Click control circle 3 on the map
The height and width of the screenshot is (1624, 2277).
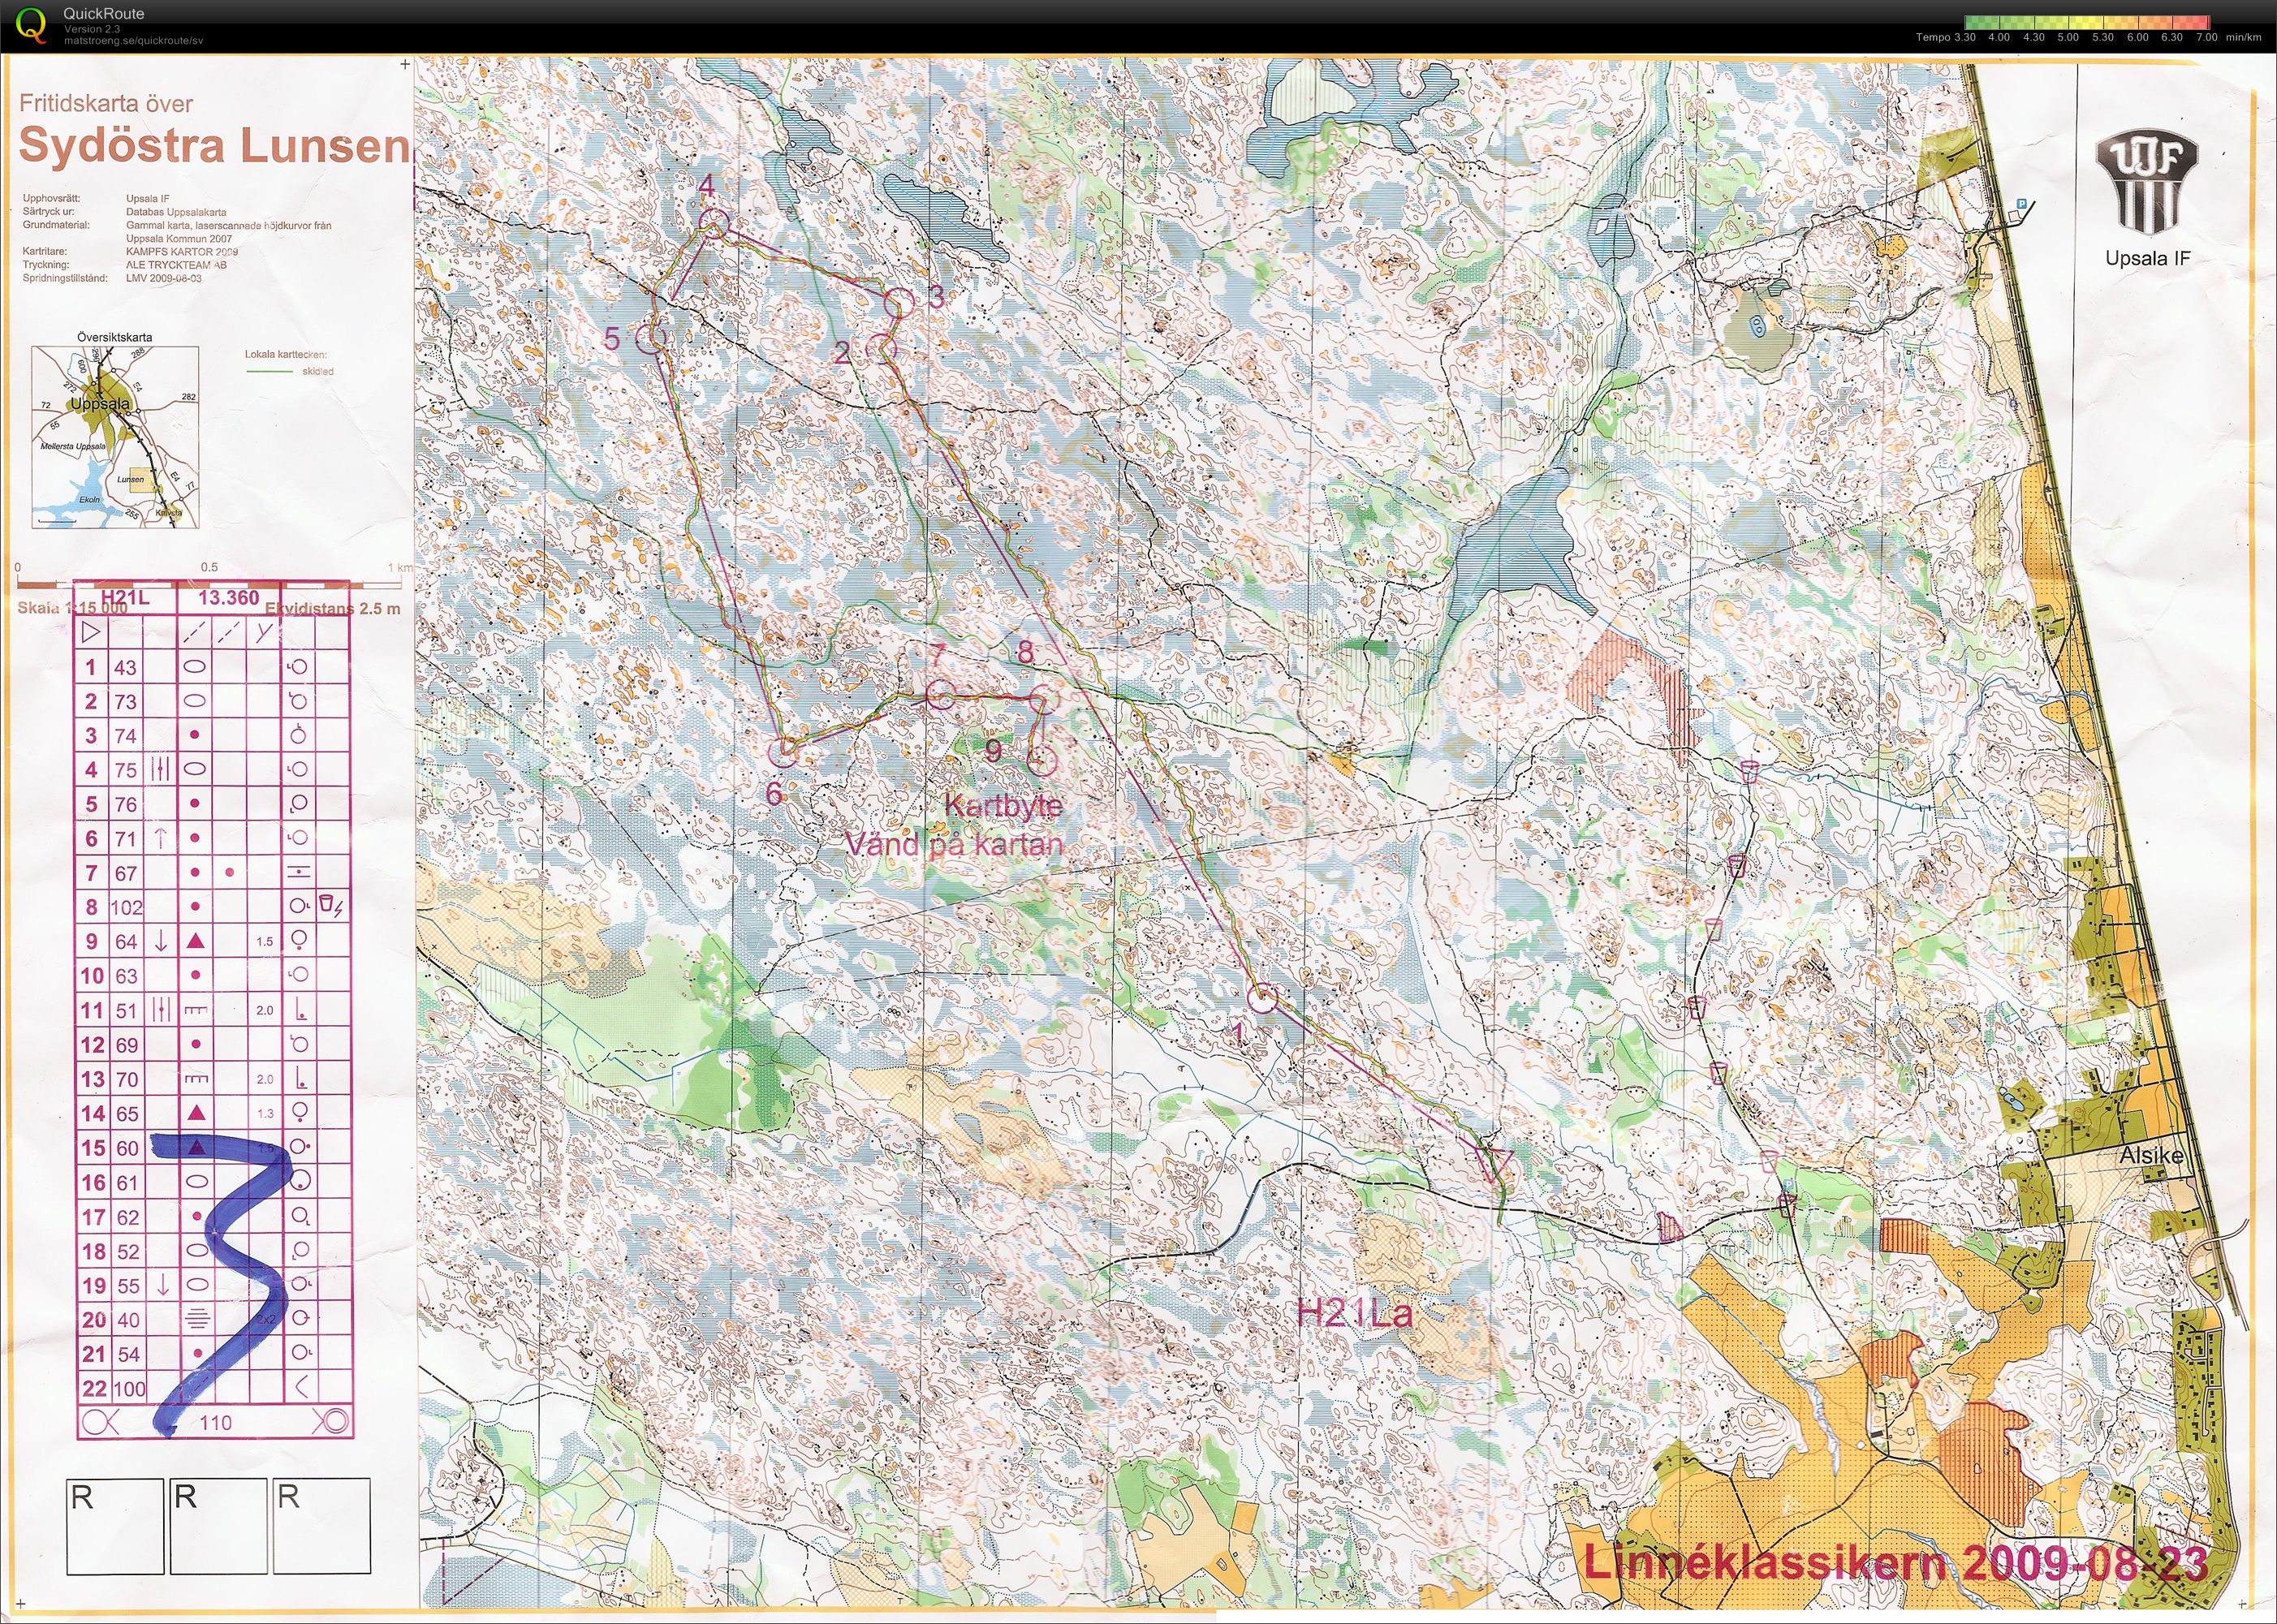(x=899, y=301)
